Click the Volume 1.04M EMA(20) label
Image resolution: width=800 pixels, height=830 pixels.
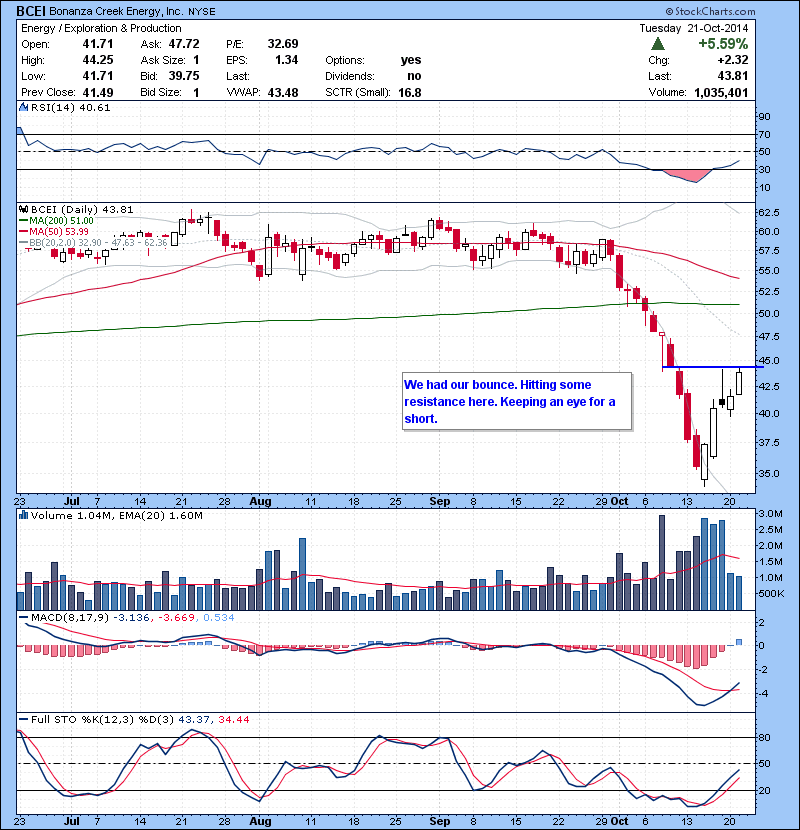pos(116,515)
